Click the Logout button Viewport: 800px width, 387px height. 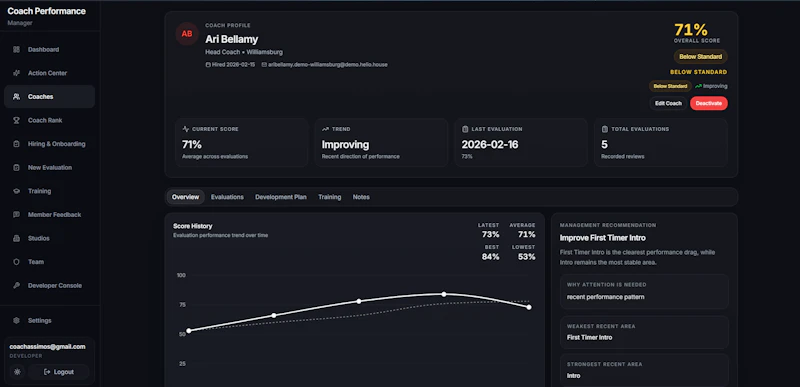coord(59,372)
